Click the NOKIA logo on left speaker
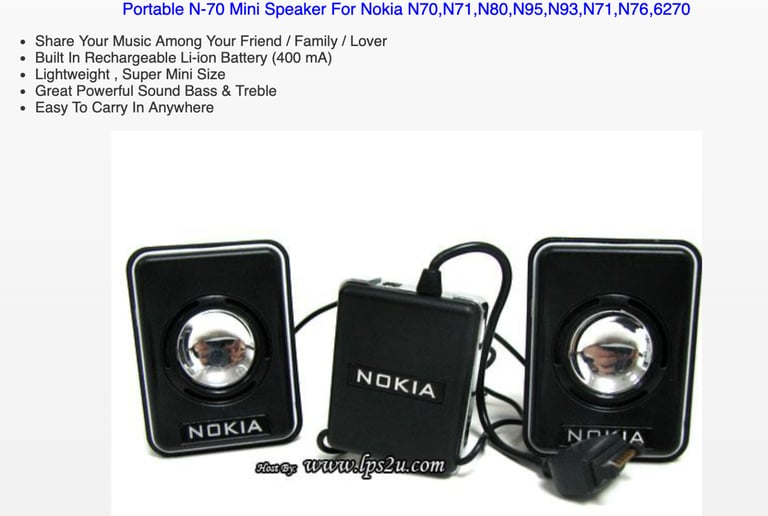Screen dimensions: 768x516 point(225,429)
